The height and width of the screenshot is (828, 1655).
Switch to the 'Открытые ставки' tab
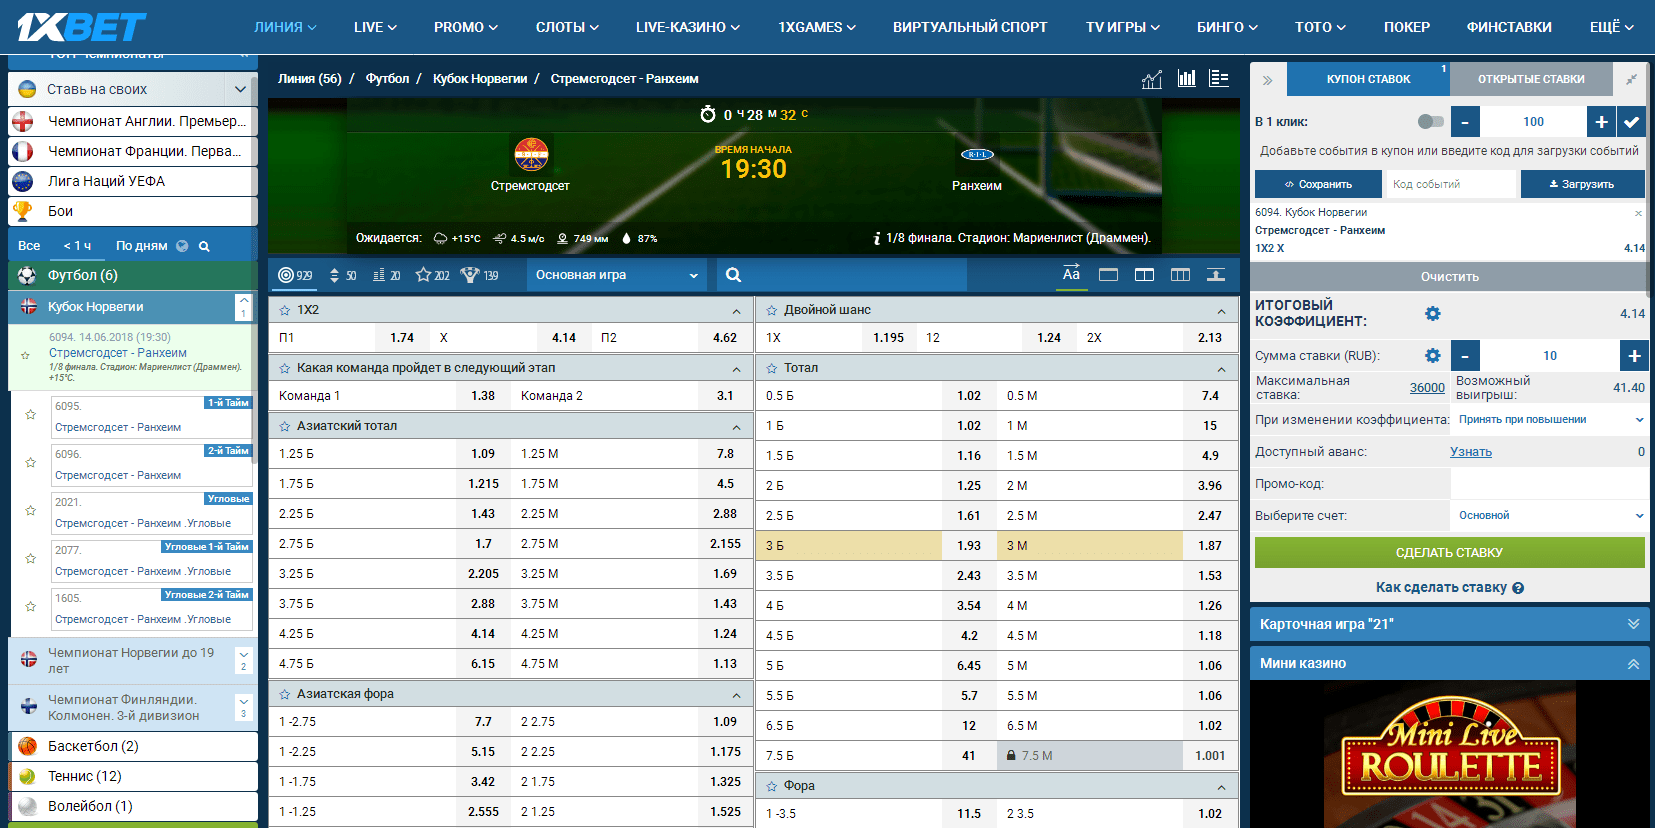point(1531,79)
